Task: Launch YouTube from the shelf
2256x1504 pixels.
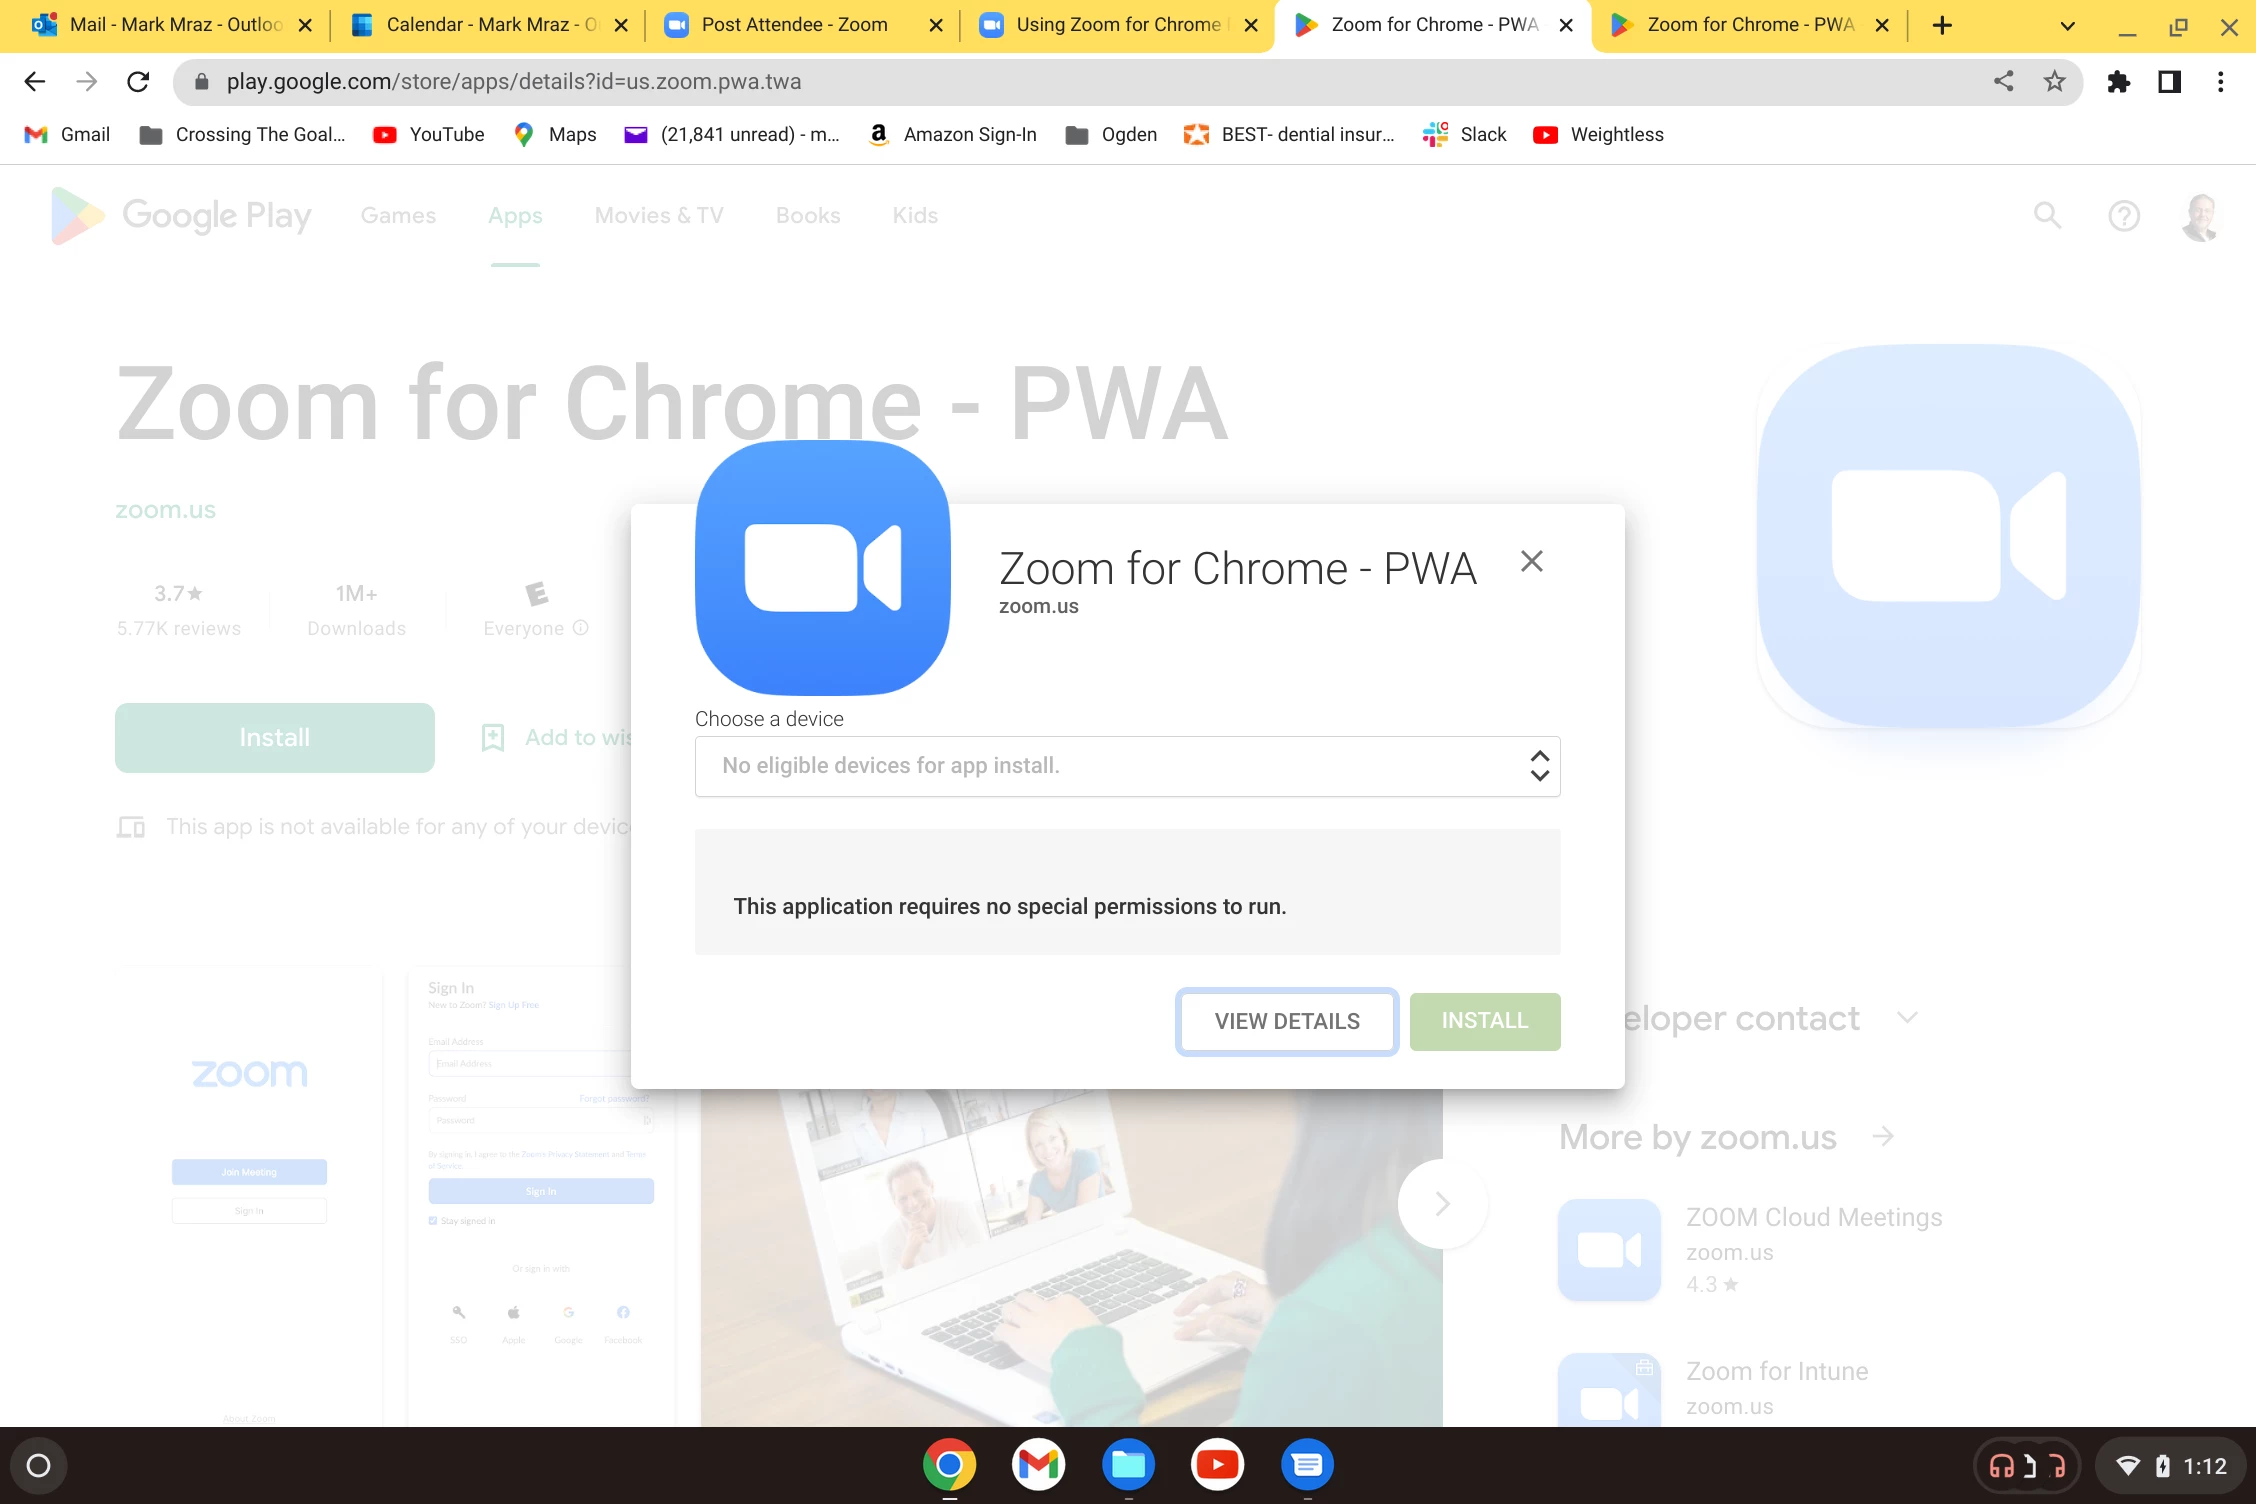Action: pos(1217,1465)
